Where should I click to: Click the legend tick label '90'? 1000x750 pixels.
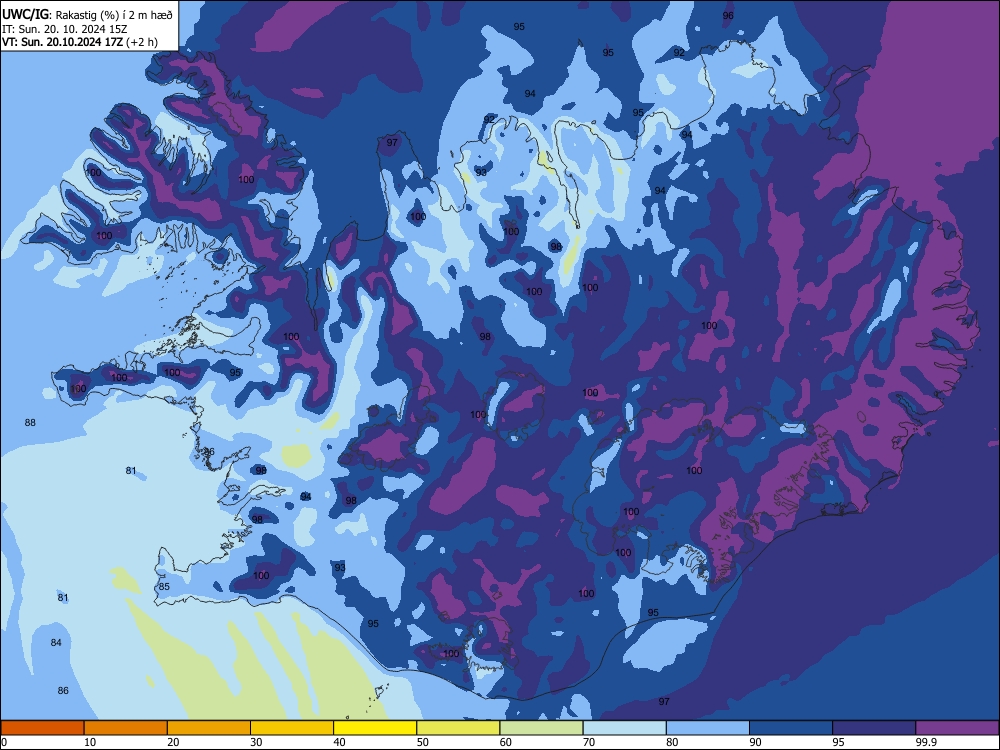point(756,742)
